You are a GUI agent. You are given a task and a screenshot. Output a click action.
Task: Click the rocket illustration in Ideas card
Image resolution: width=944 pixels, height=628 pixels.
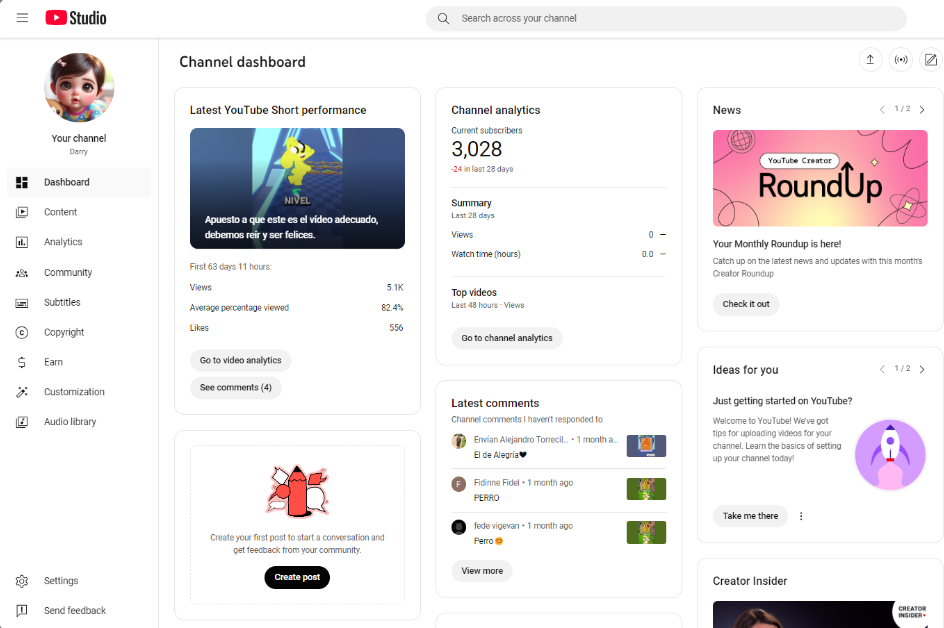tap(890, 455)
